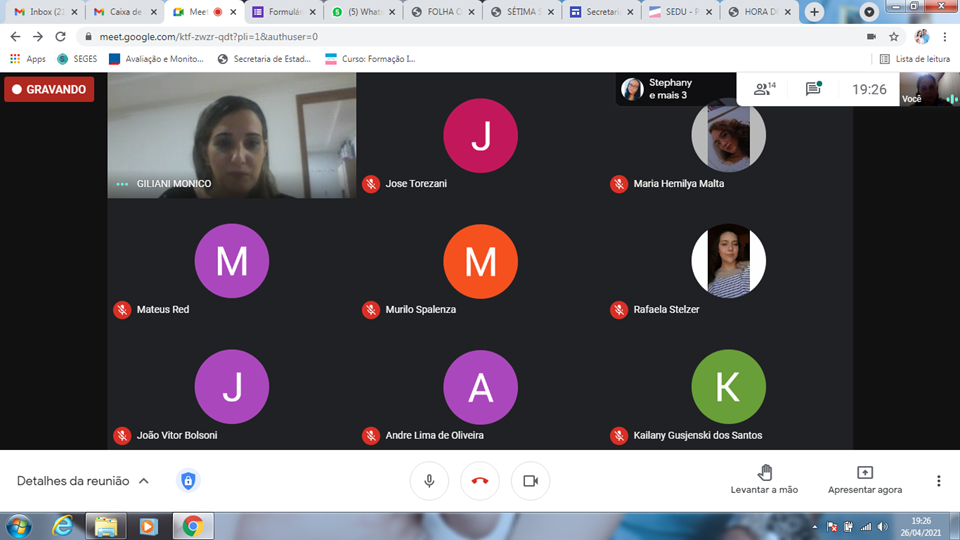Click the blue security shield icon

[x=187, y=481]
